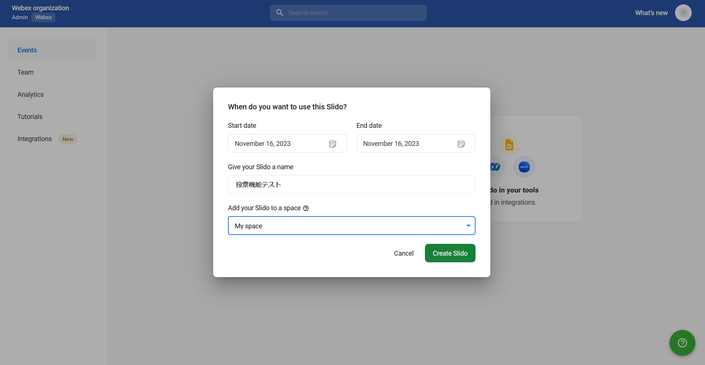Image resolution: width=705 pixels, height=365 pixels.
Task: Click the New badge next to Integrations
Action: 68,139
